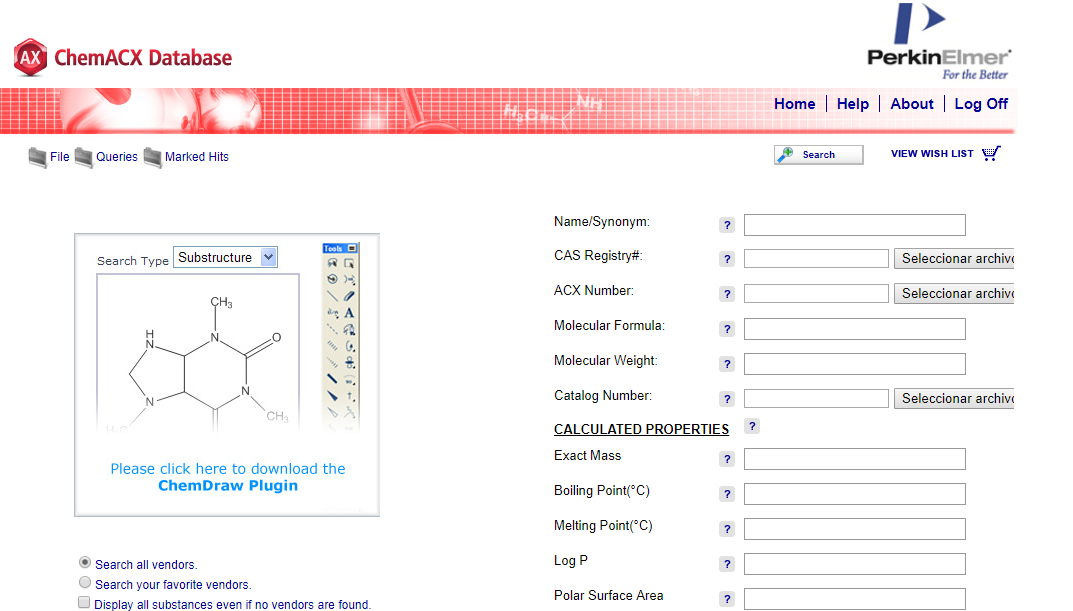This screenshot has height=611, width=1073.
Task: Click help icon beside Name/Synonym
Action: (727, 225)
